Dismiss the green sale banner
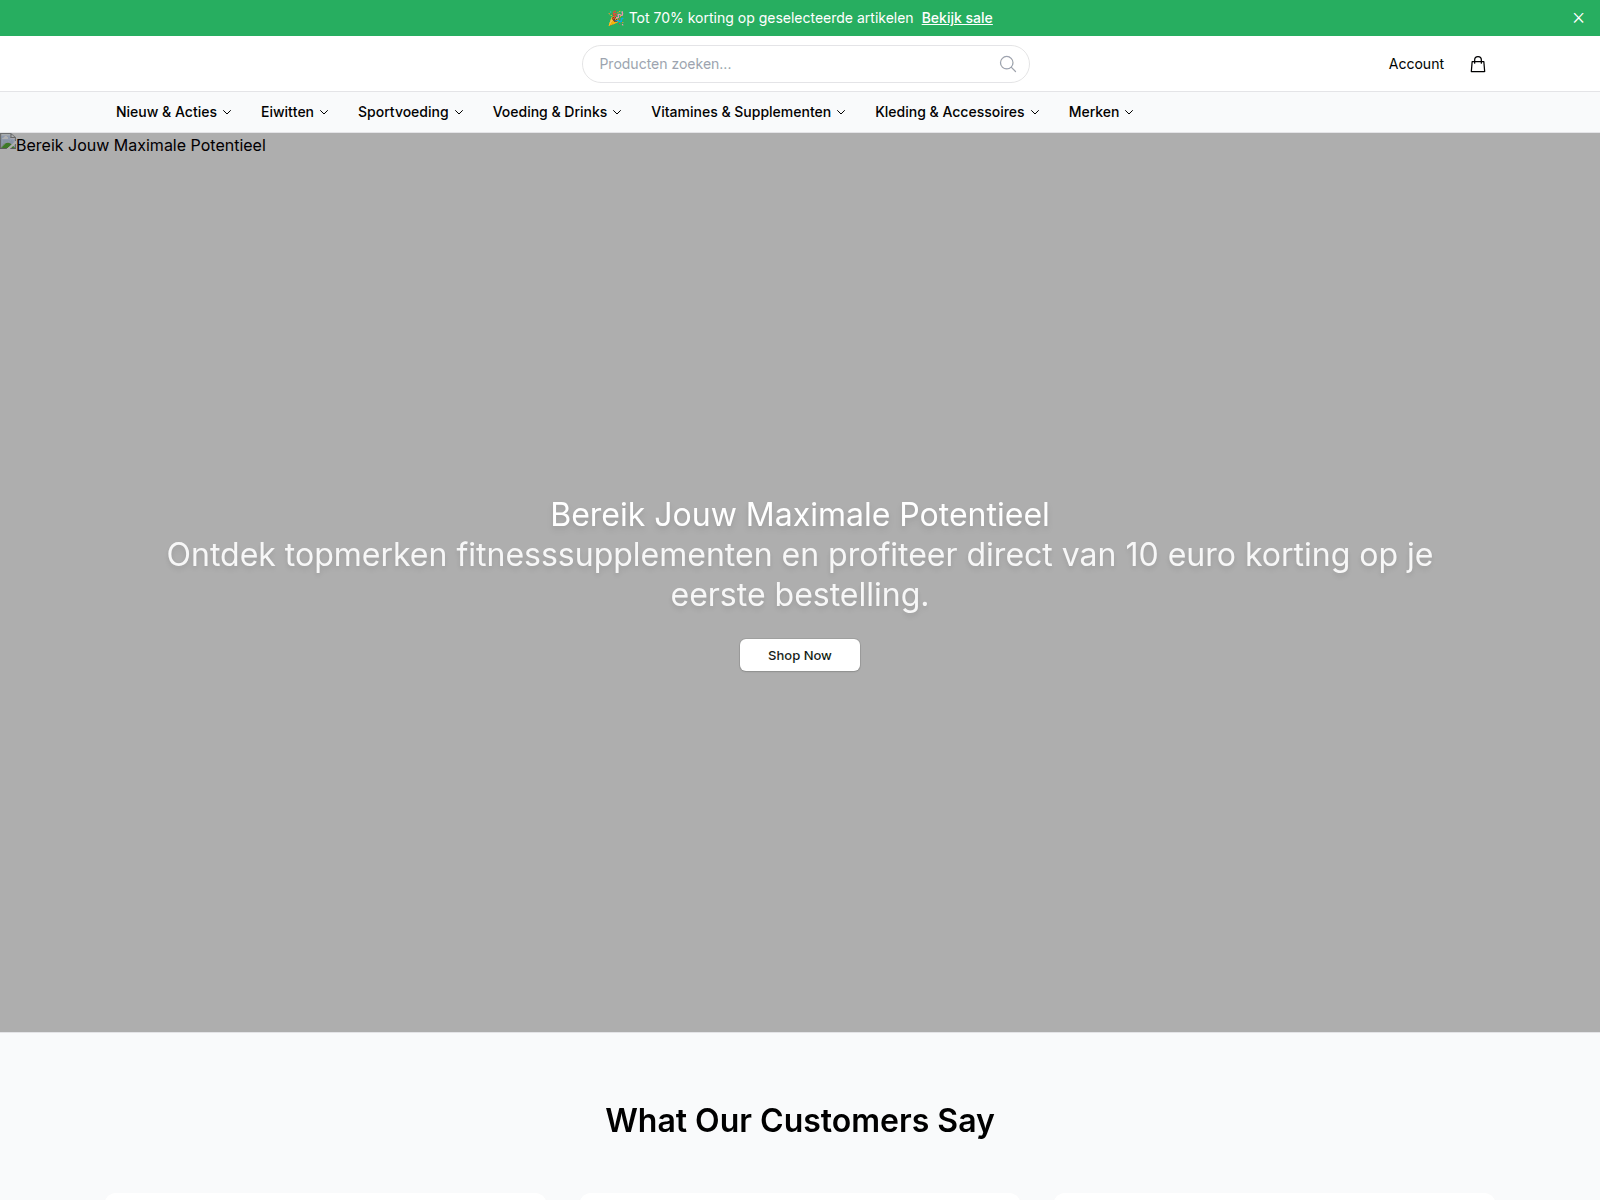 [x=1578, y=18]
